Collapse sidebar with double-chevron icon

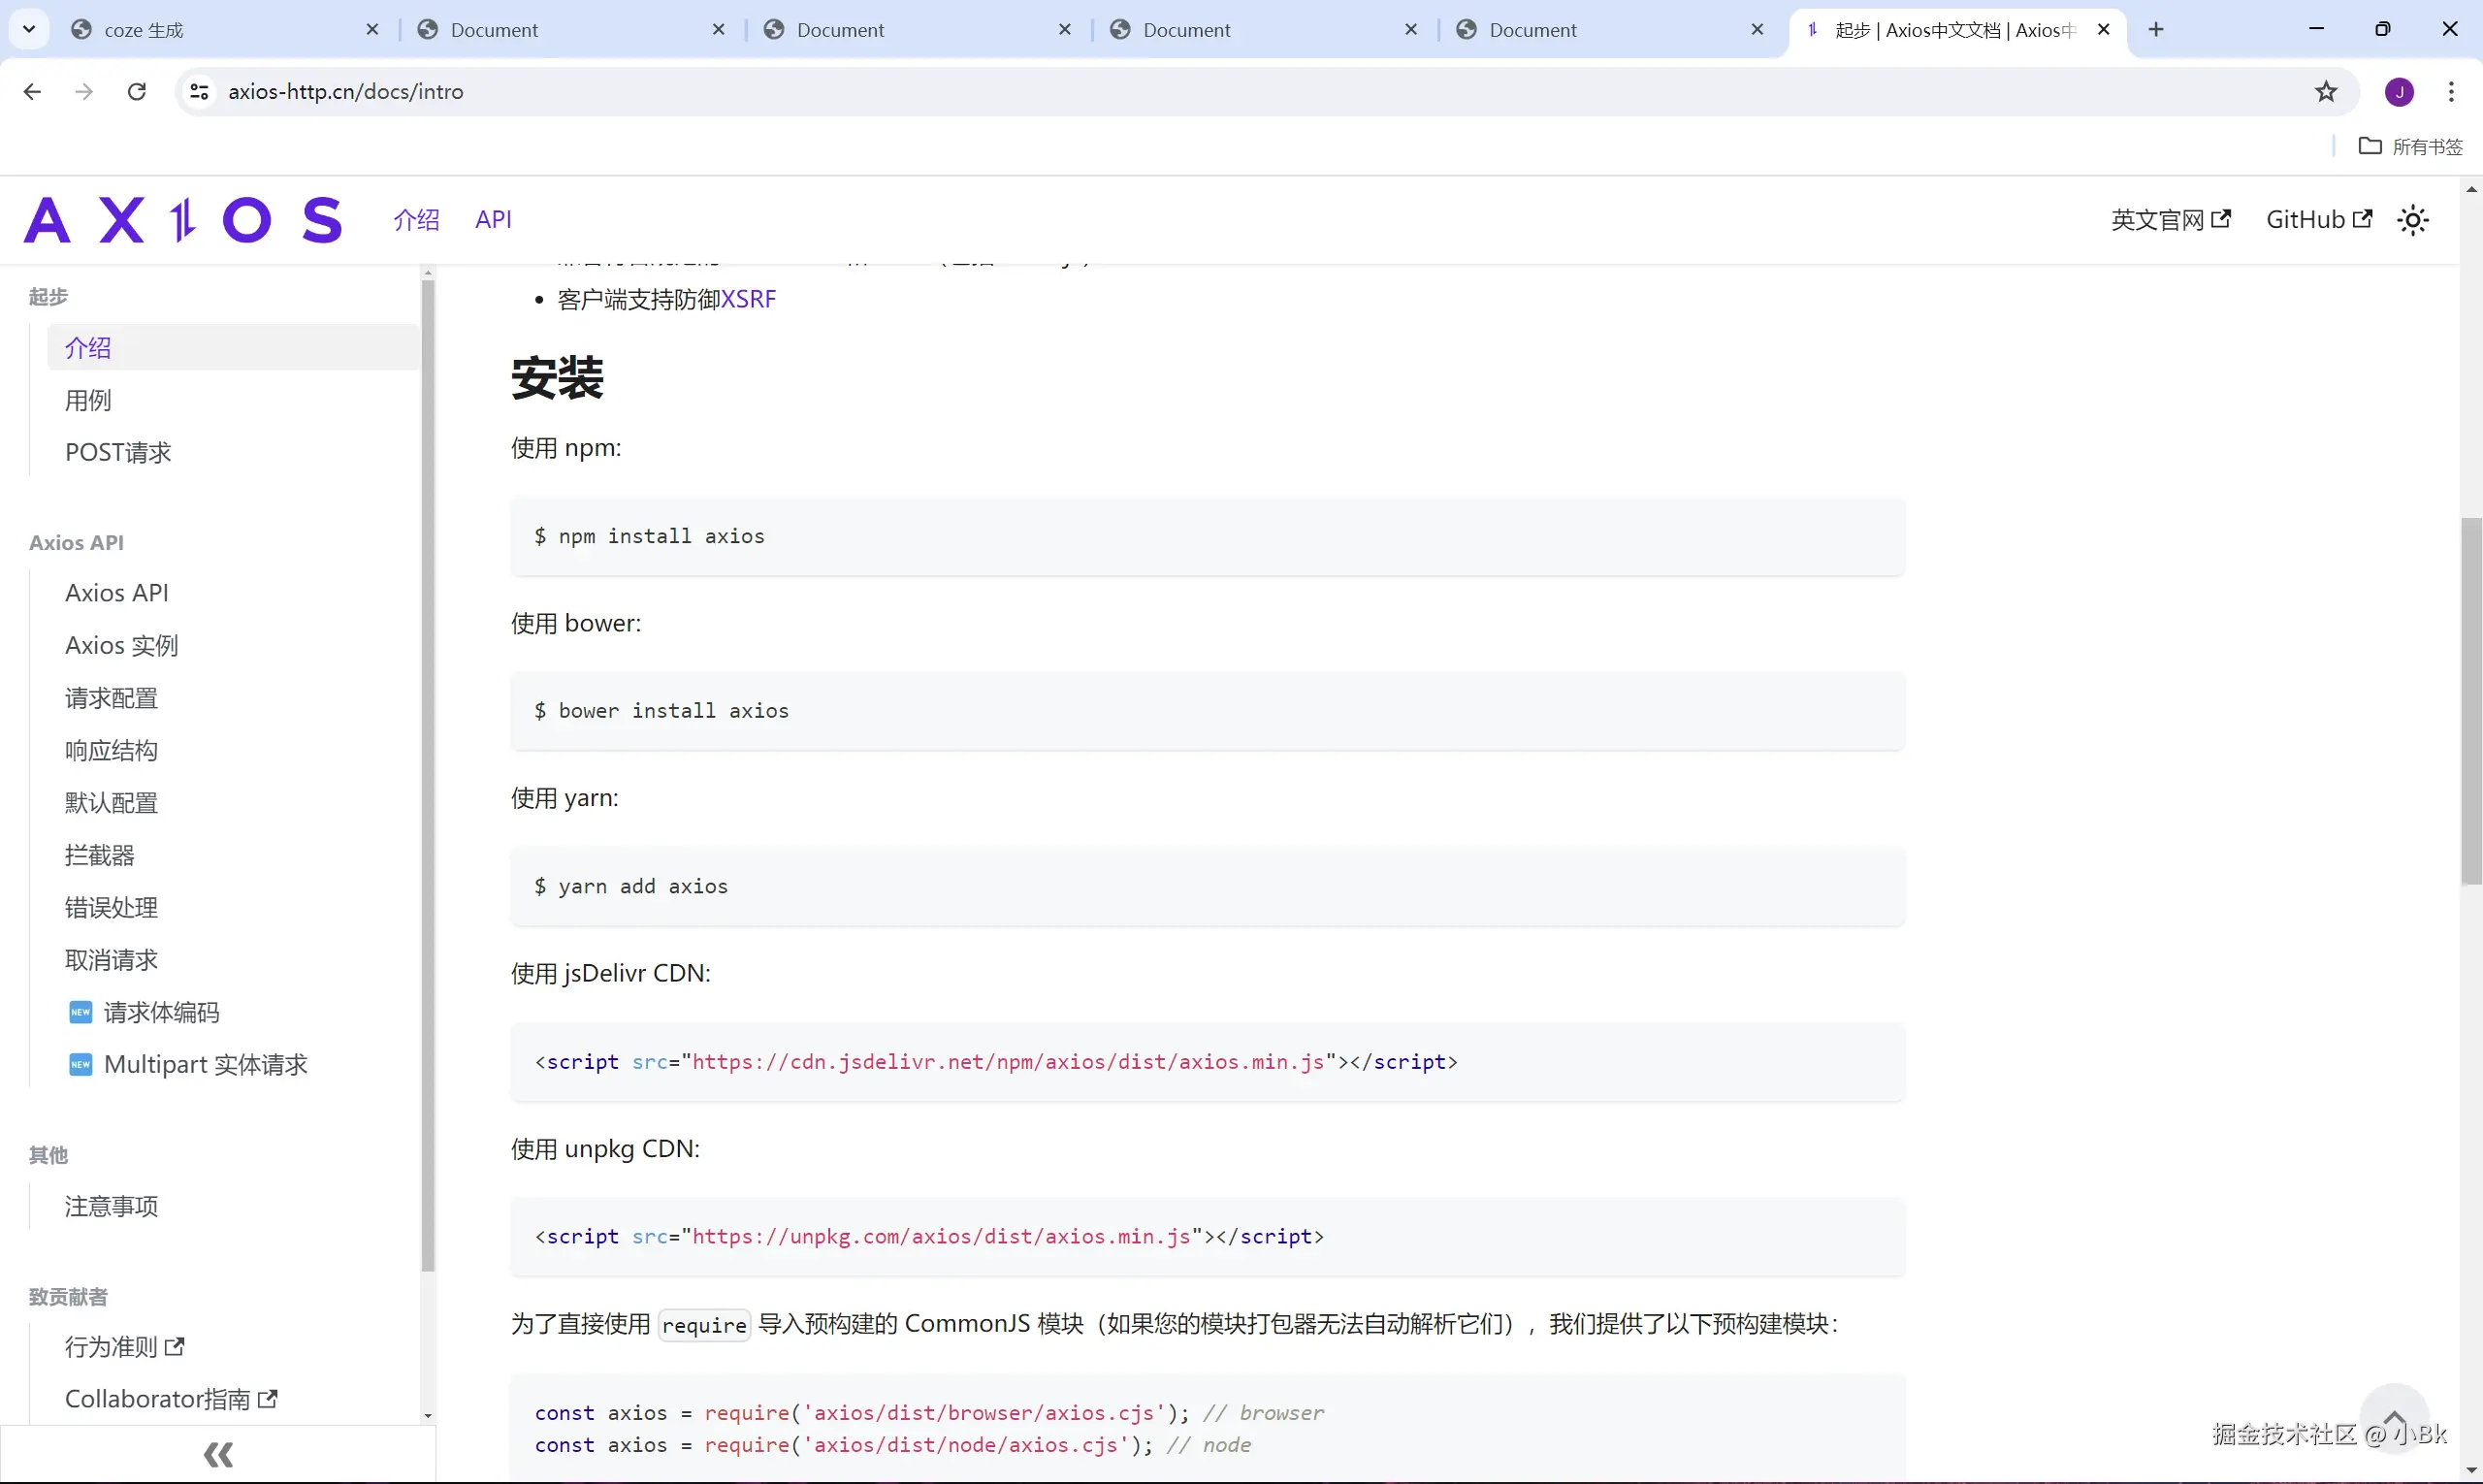(x=218, y=1454)
